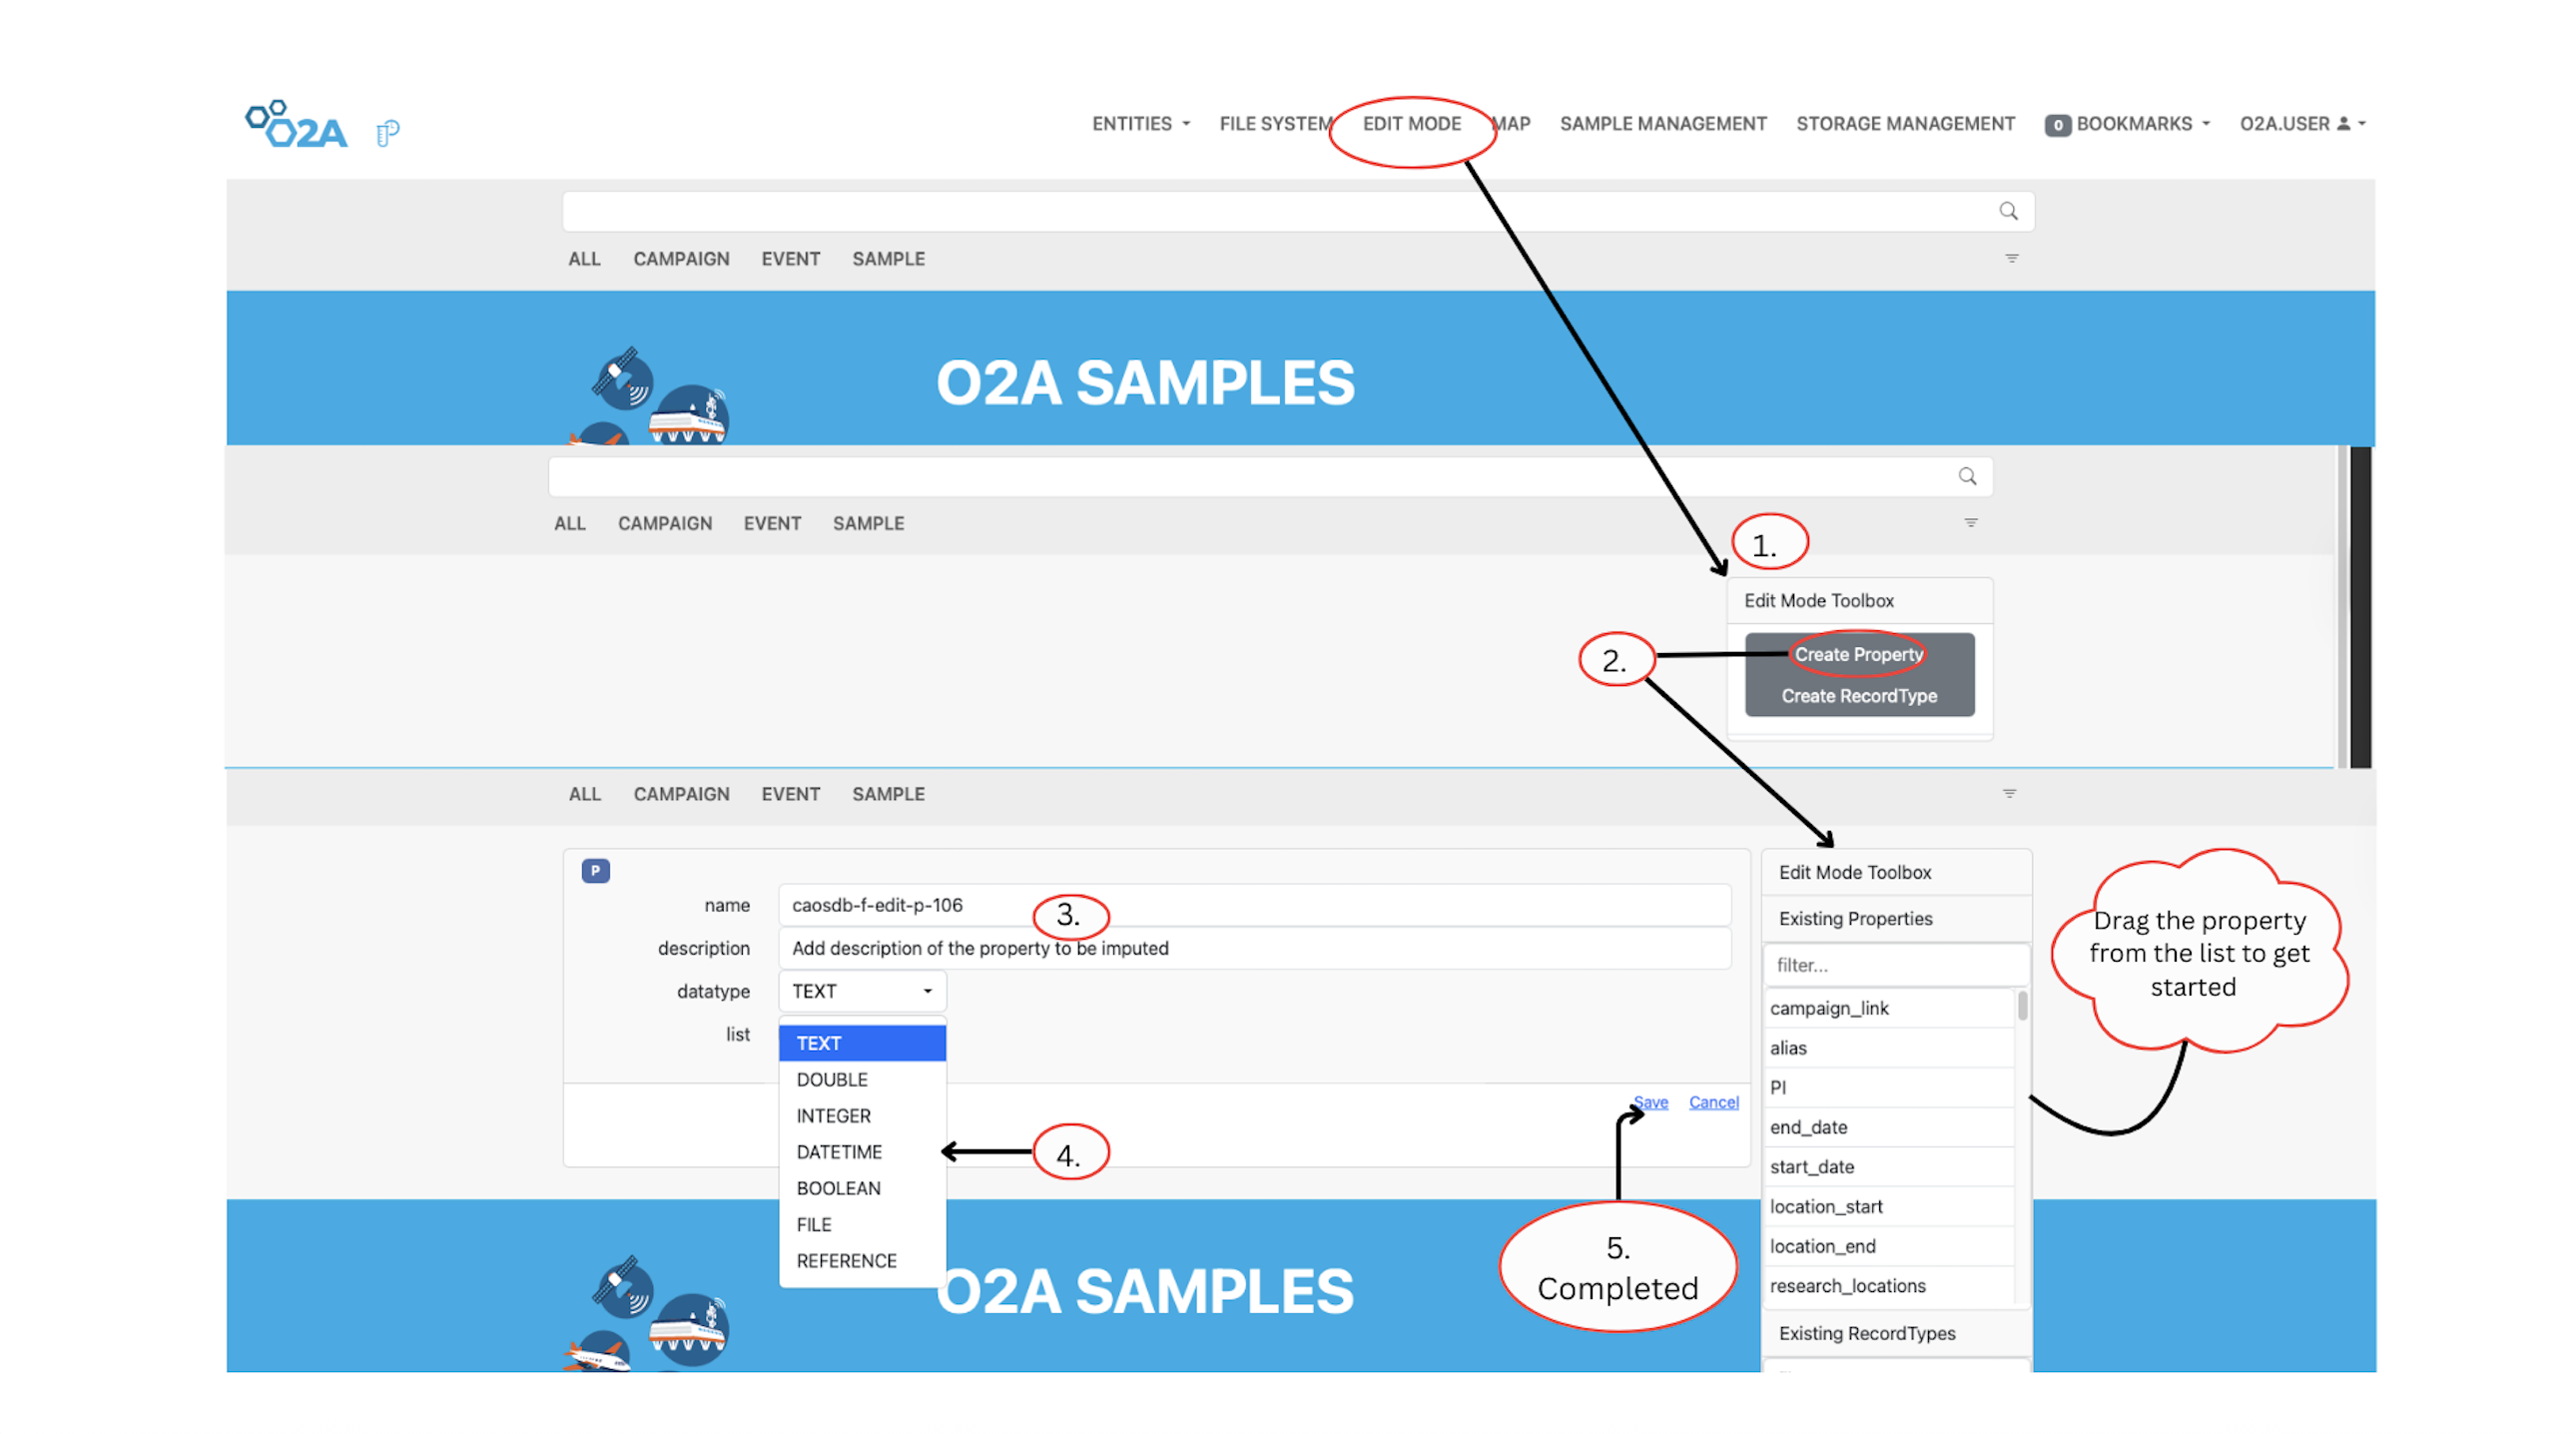Click the Existing Properties list scrollbar
Screen dimensions: 2576x1434
pos(2022,1007)
